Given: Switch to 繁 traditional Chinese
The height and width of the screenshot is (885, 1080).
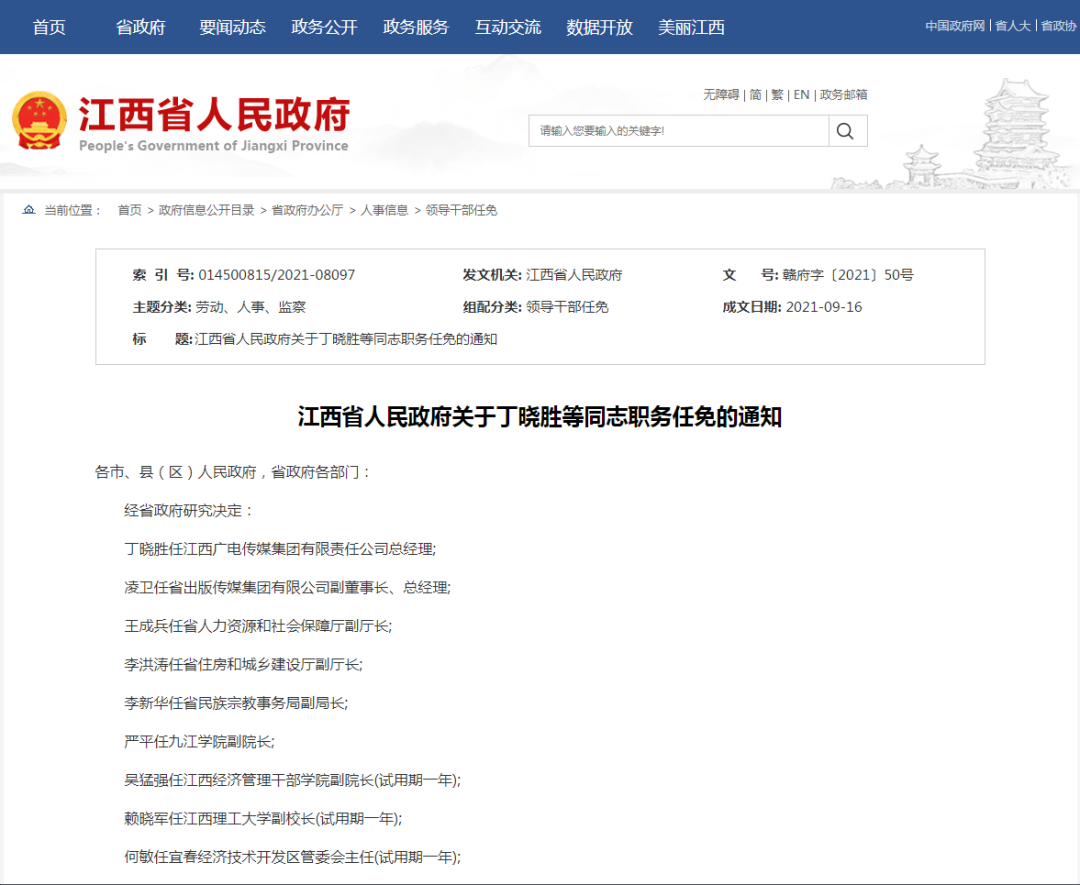Looking at the screenshot, I should click(x=775, y=94).
